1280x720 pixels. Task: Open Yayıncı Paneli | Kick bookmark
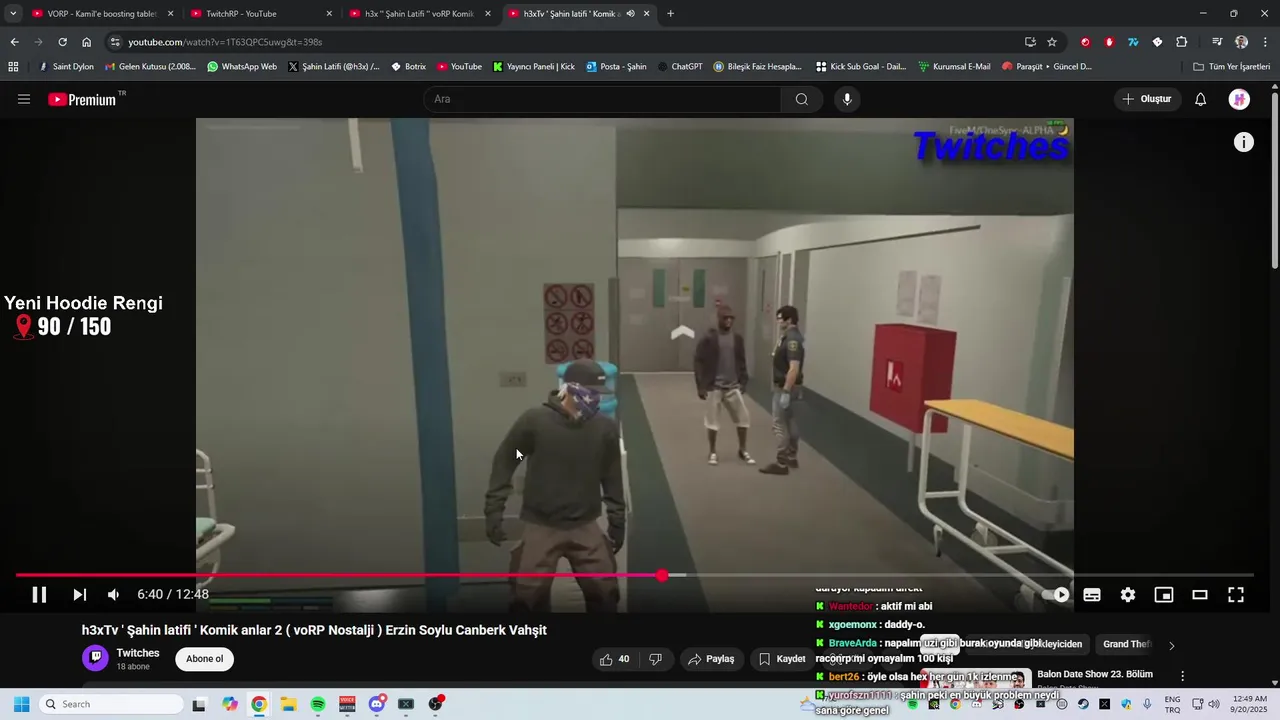[534, 67]
